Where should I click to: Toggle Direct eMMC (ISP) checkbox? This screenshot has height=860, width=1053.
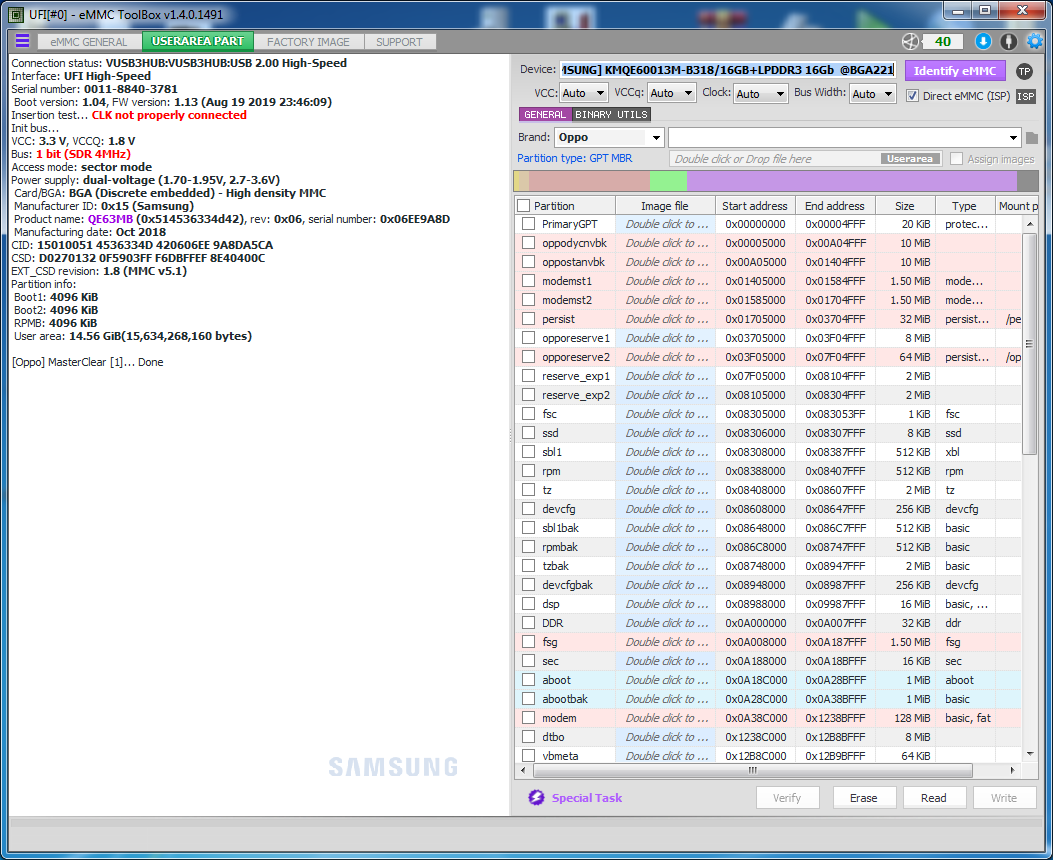point(912,95)
